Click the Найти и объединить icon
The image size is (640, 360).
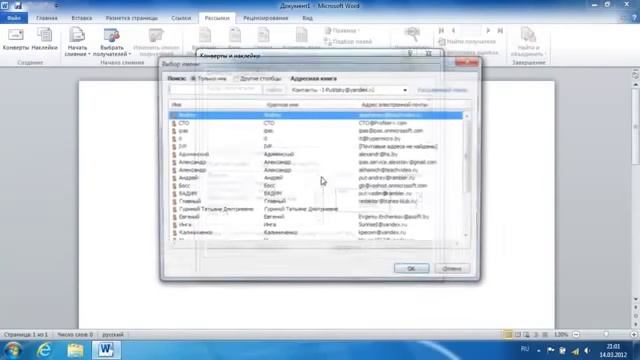pyautogui.click(x=528, y=36)
